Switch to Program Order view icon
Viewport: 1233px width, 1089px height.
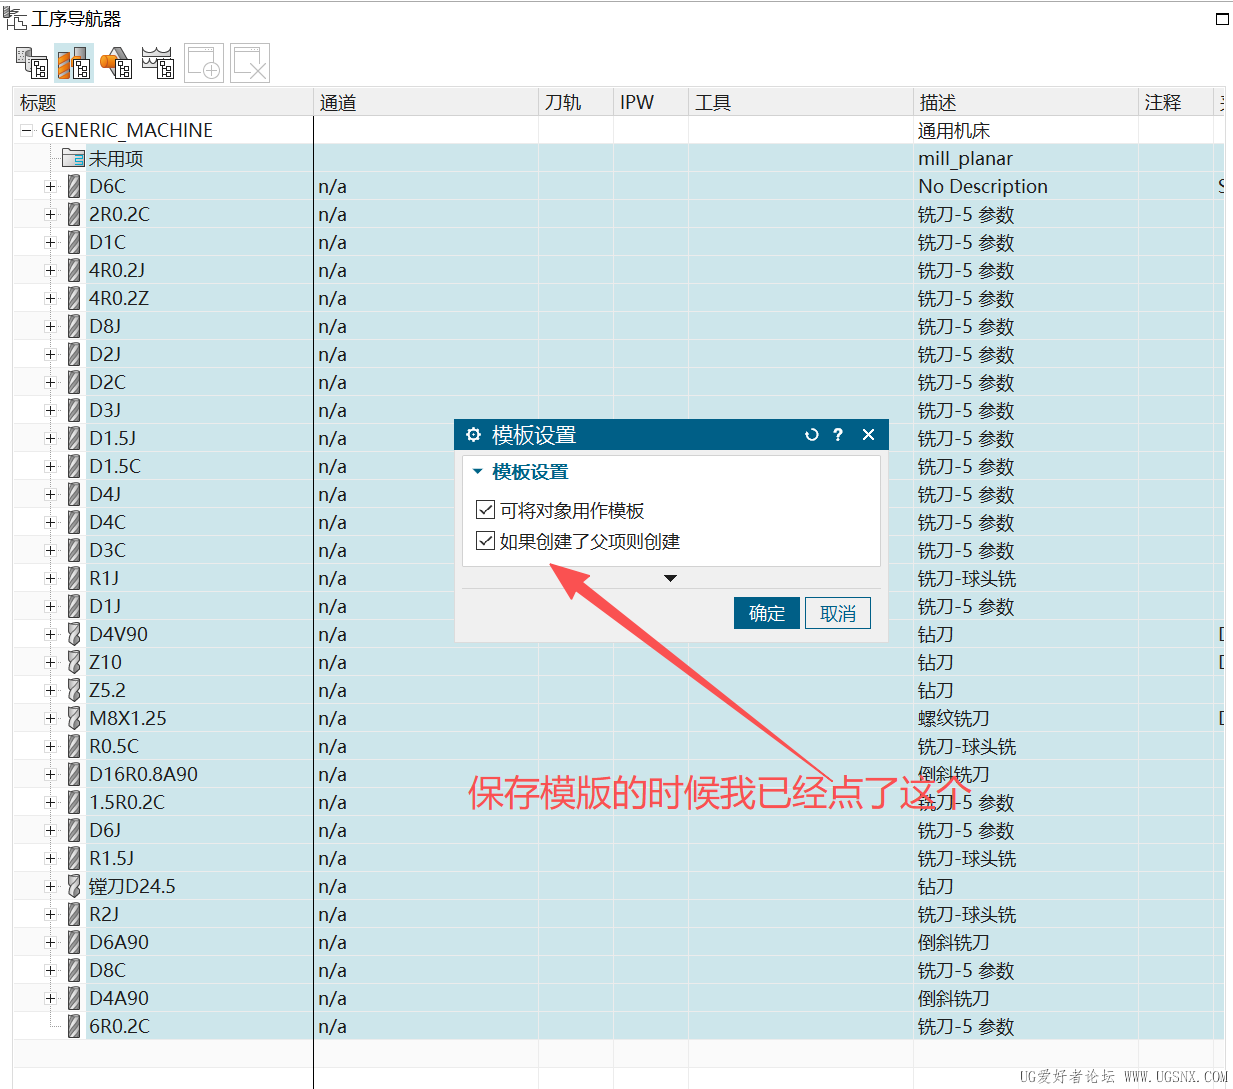[32, 63]
